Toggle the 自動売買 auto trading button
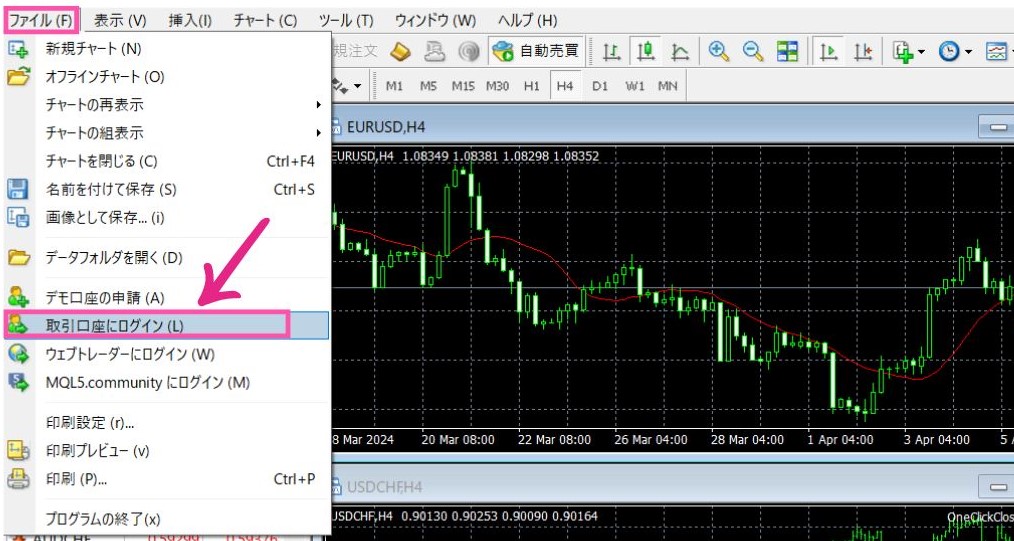 535,50
